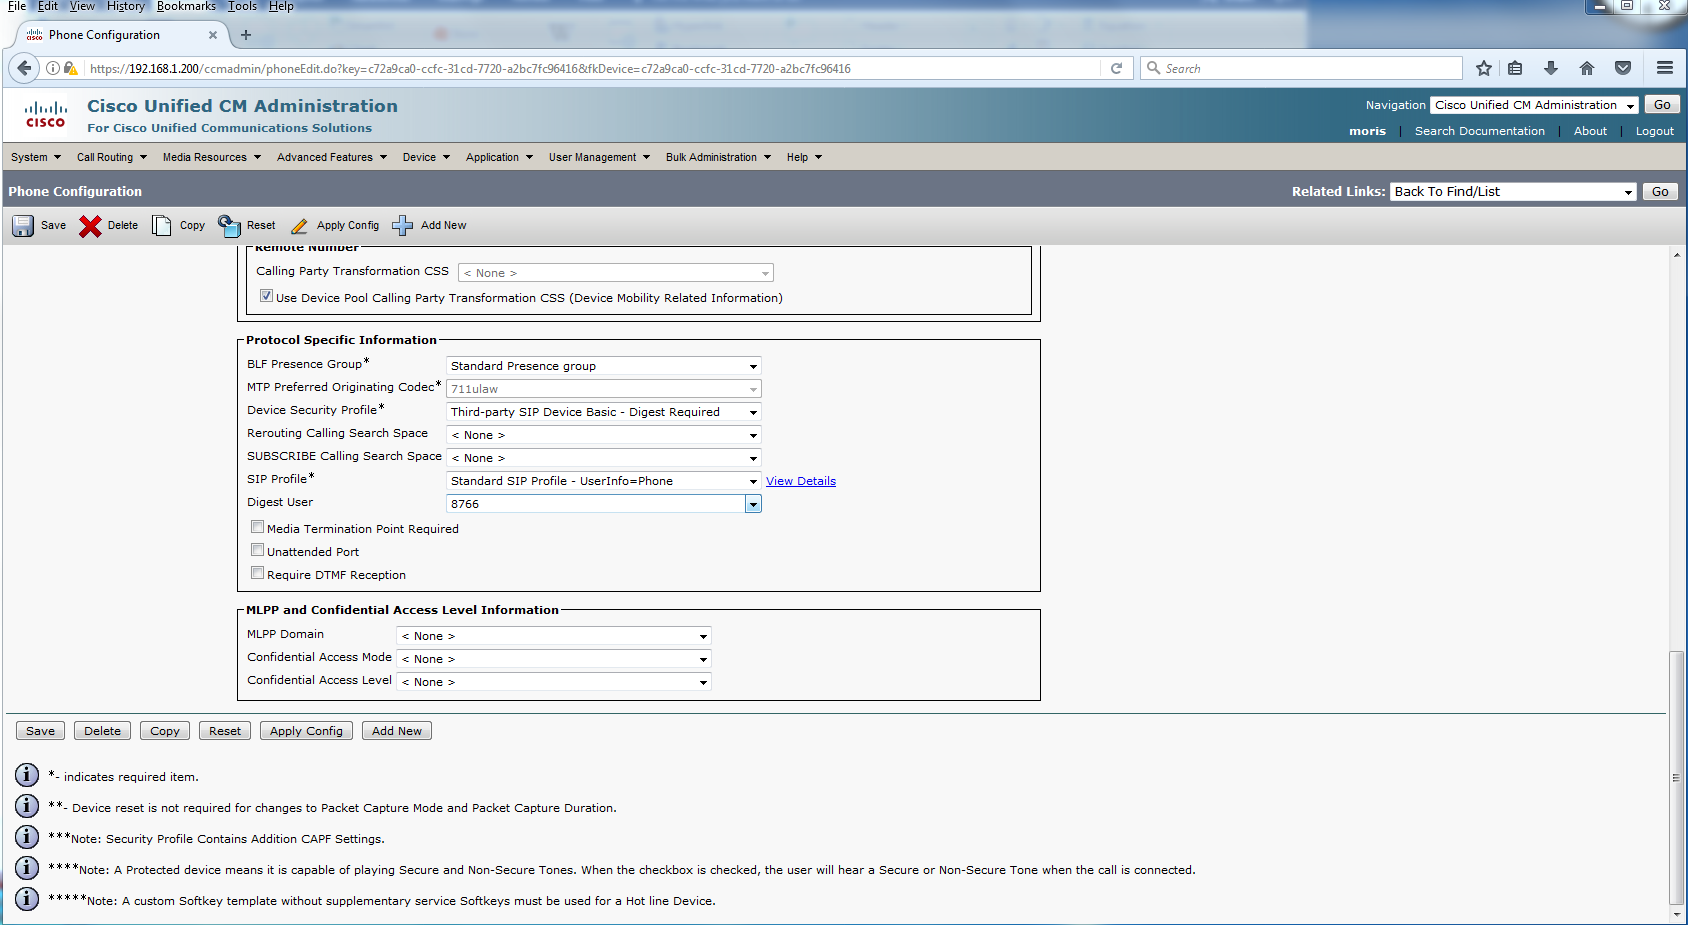The height and width of the screenshot is (925, 1688).
Task: Open the Media Resources menu
Action: 212,157
